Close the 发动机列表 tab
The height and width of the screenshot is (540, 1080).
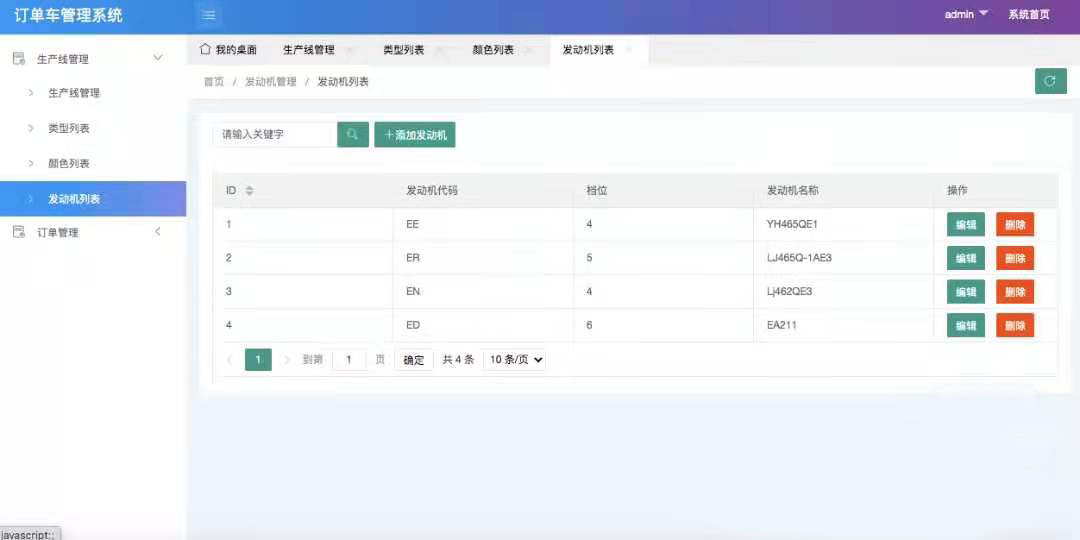[629, 50]
